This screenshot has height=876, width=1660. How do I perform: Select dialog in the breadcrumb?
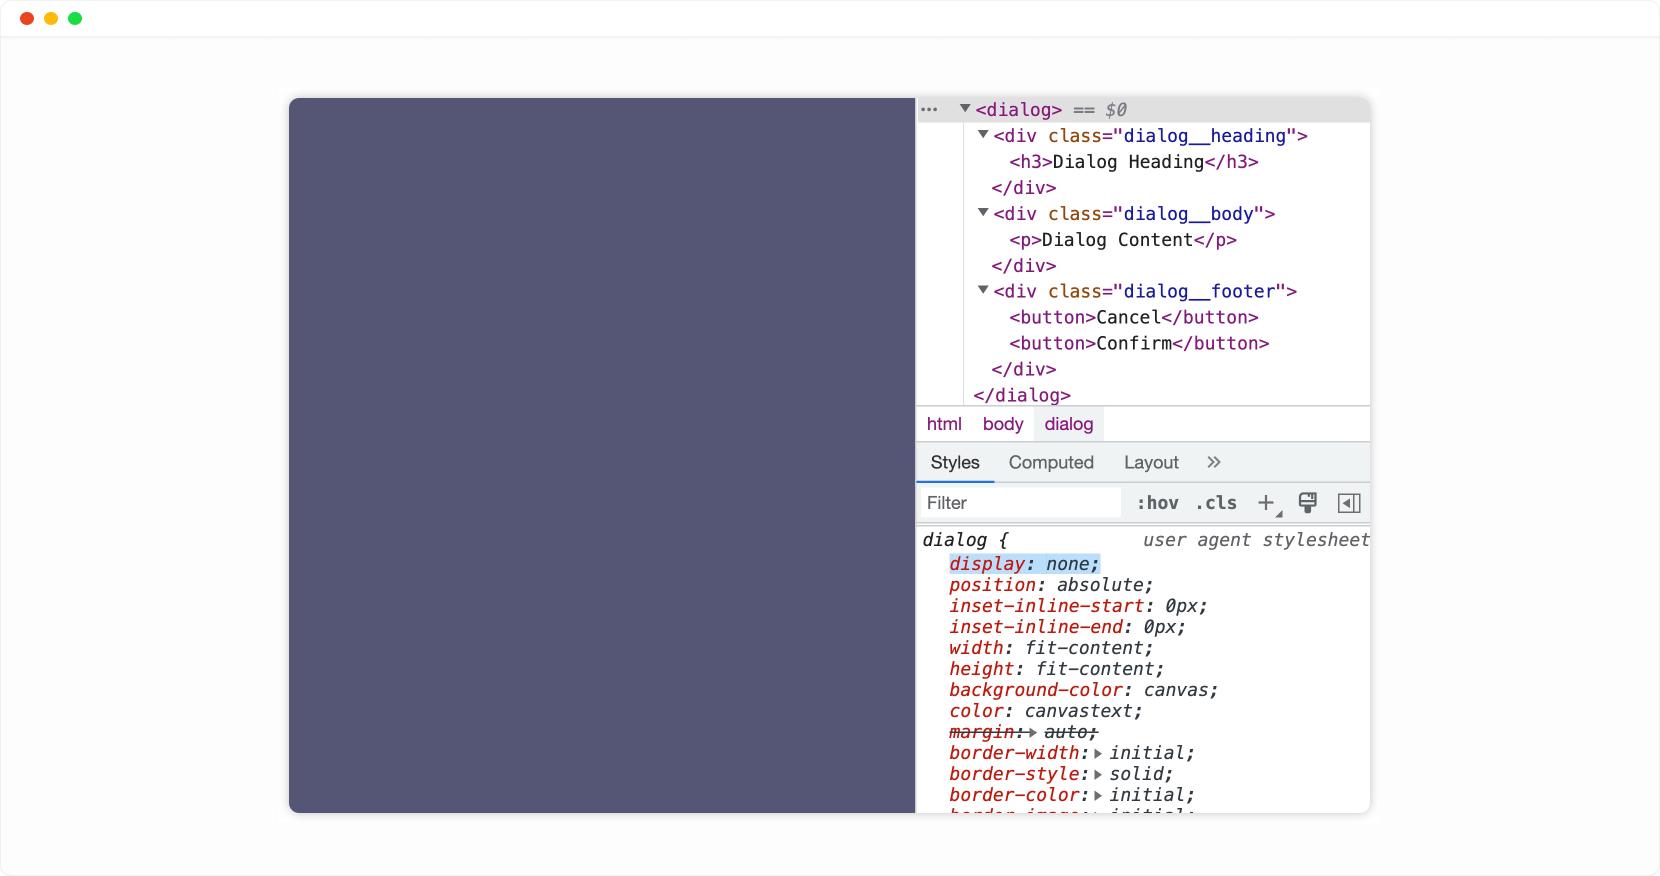[x=1069, y=424]
